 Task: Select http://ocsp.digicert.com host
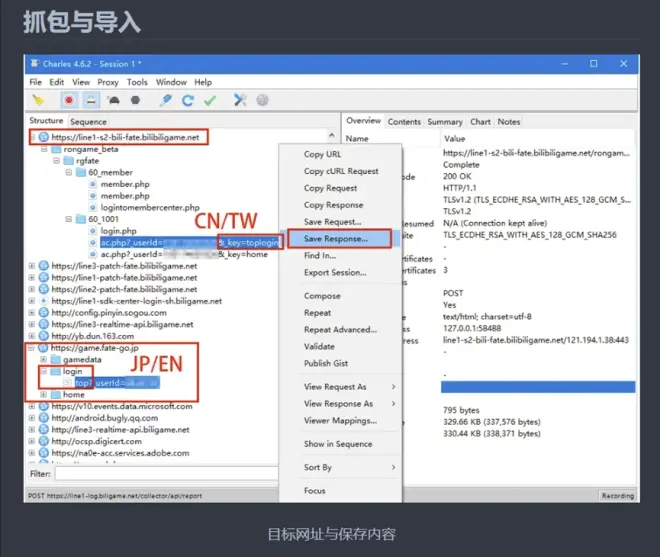click(x=96, y=441)
